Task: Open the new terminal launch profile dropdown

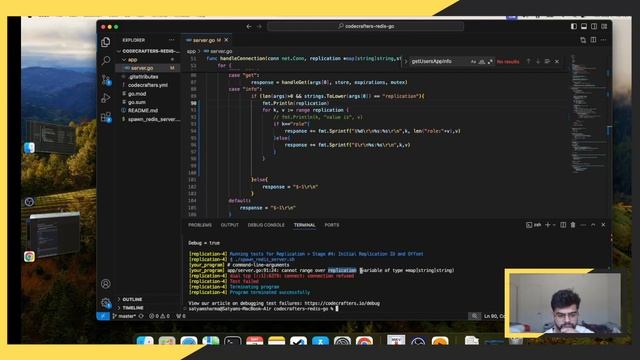Action: tap(554, 225)
